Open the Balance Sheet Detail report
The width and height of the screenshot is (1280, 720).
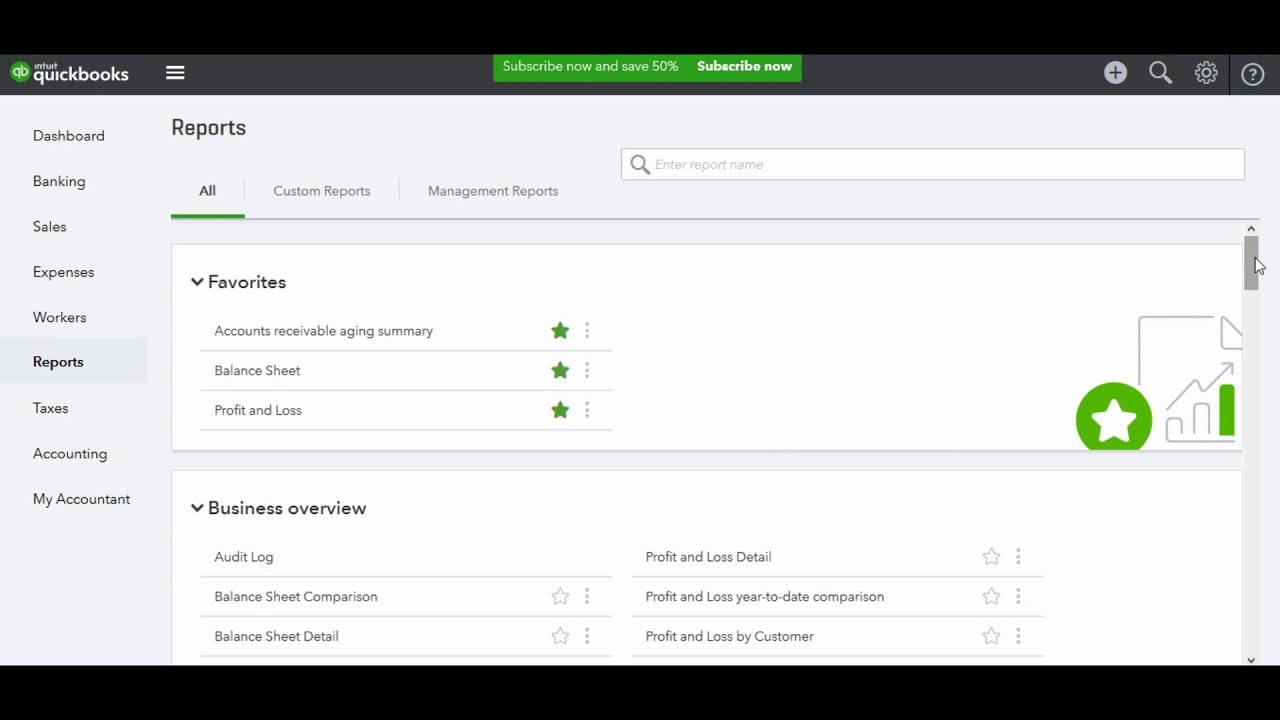click(x=276, y=636)
